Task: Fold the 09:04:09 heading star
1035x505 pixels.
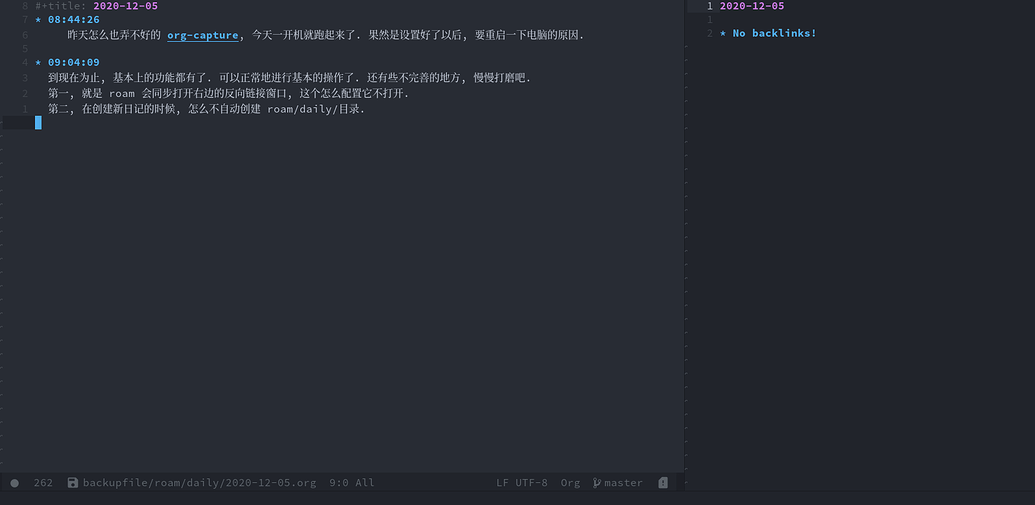Action: [38, 63]
